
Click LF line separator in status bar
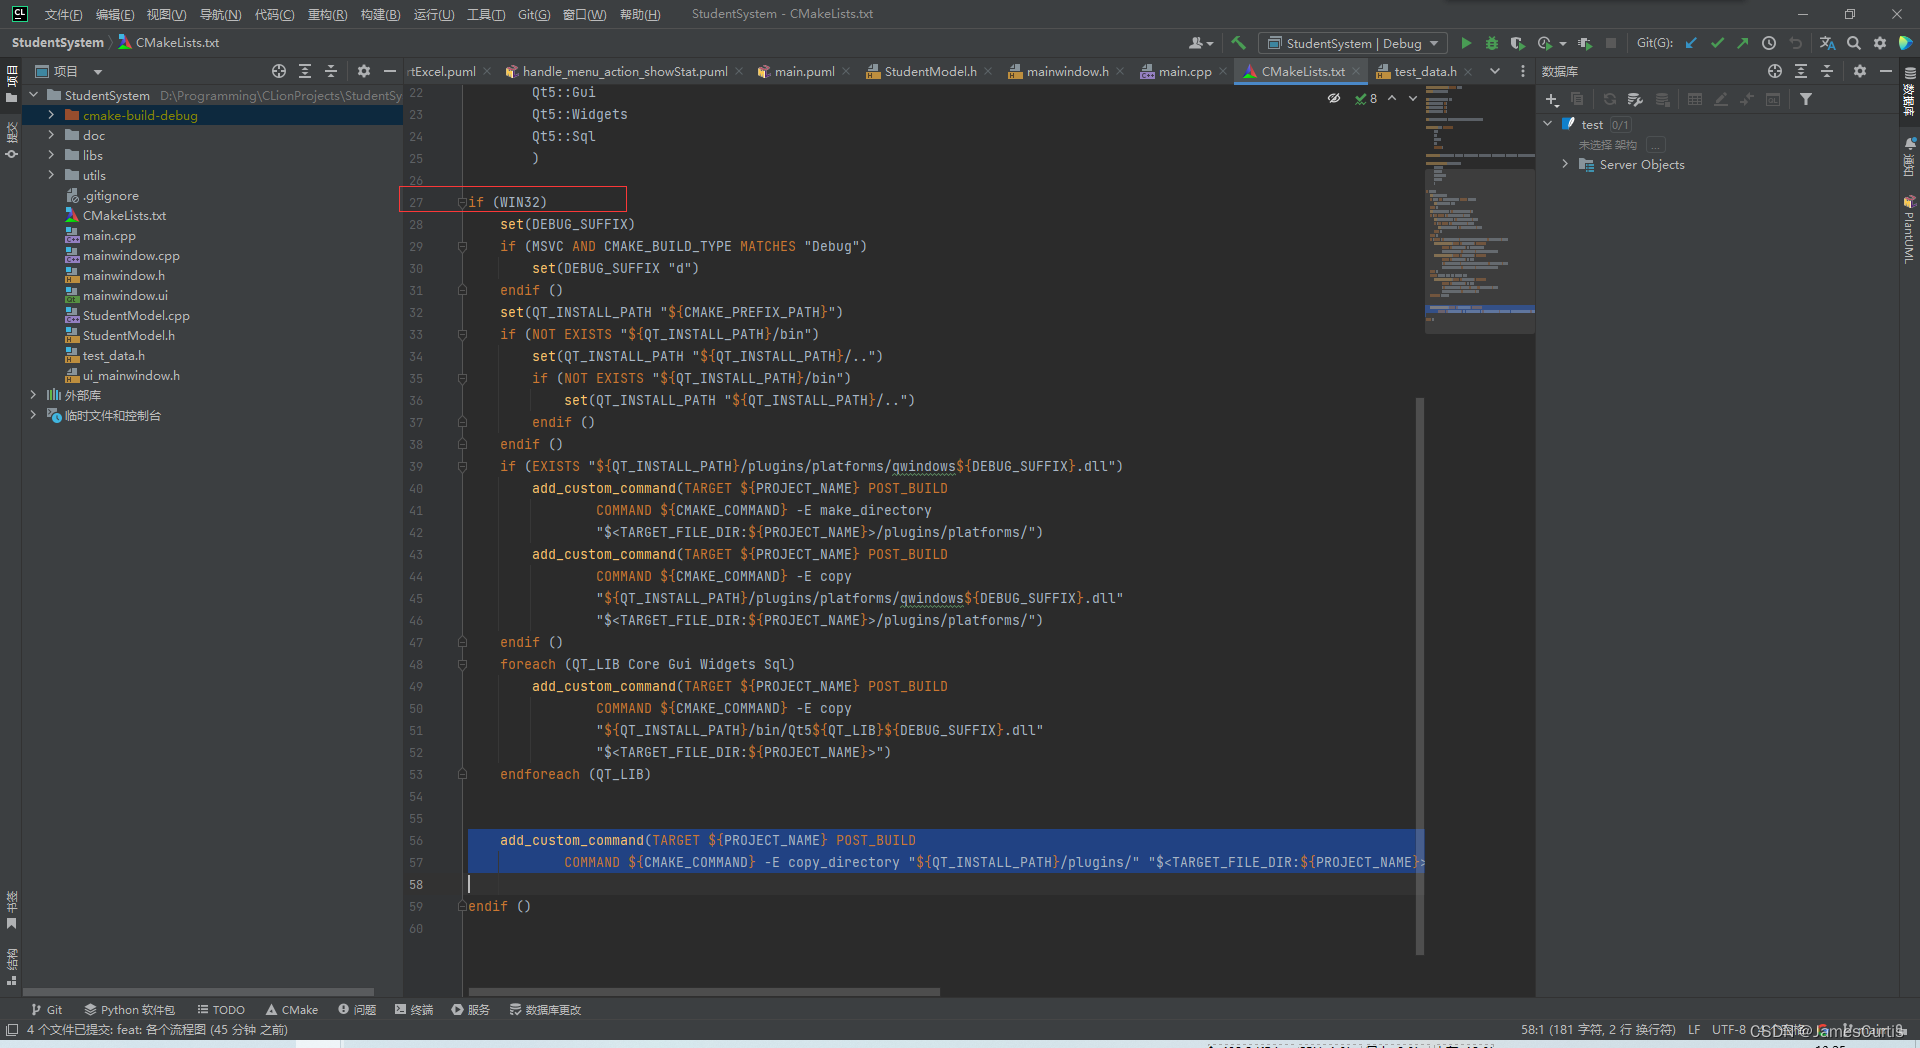click(1694, 1029)
